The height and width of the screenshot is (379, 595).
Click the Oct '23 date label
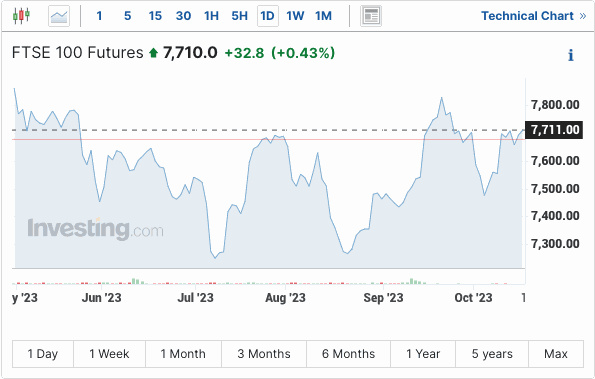[473, 298]
